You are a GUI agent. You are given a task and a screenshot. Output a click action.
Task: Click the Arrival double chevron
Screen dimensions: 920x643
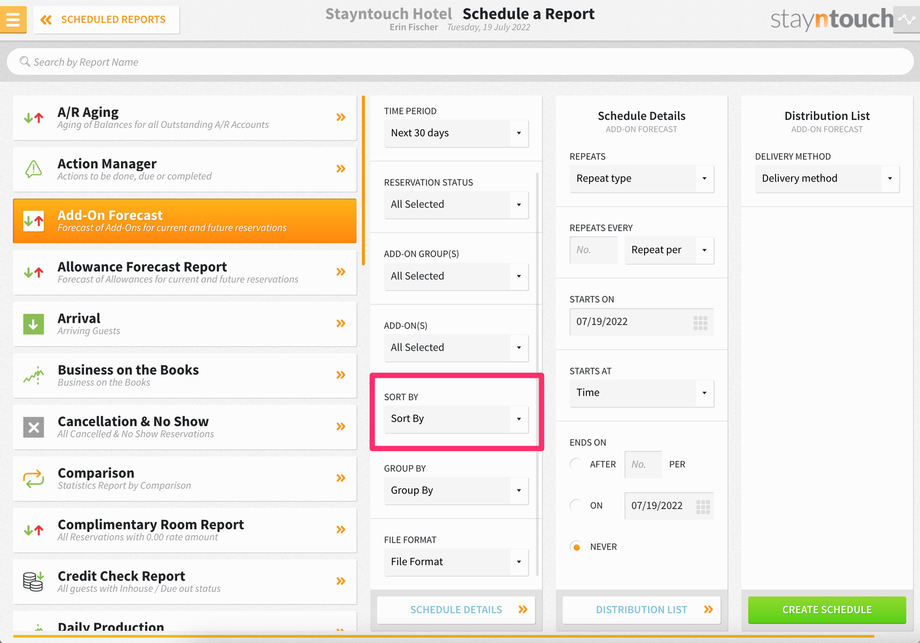tap(340, 323)
